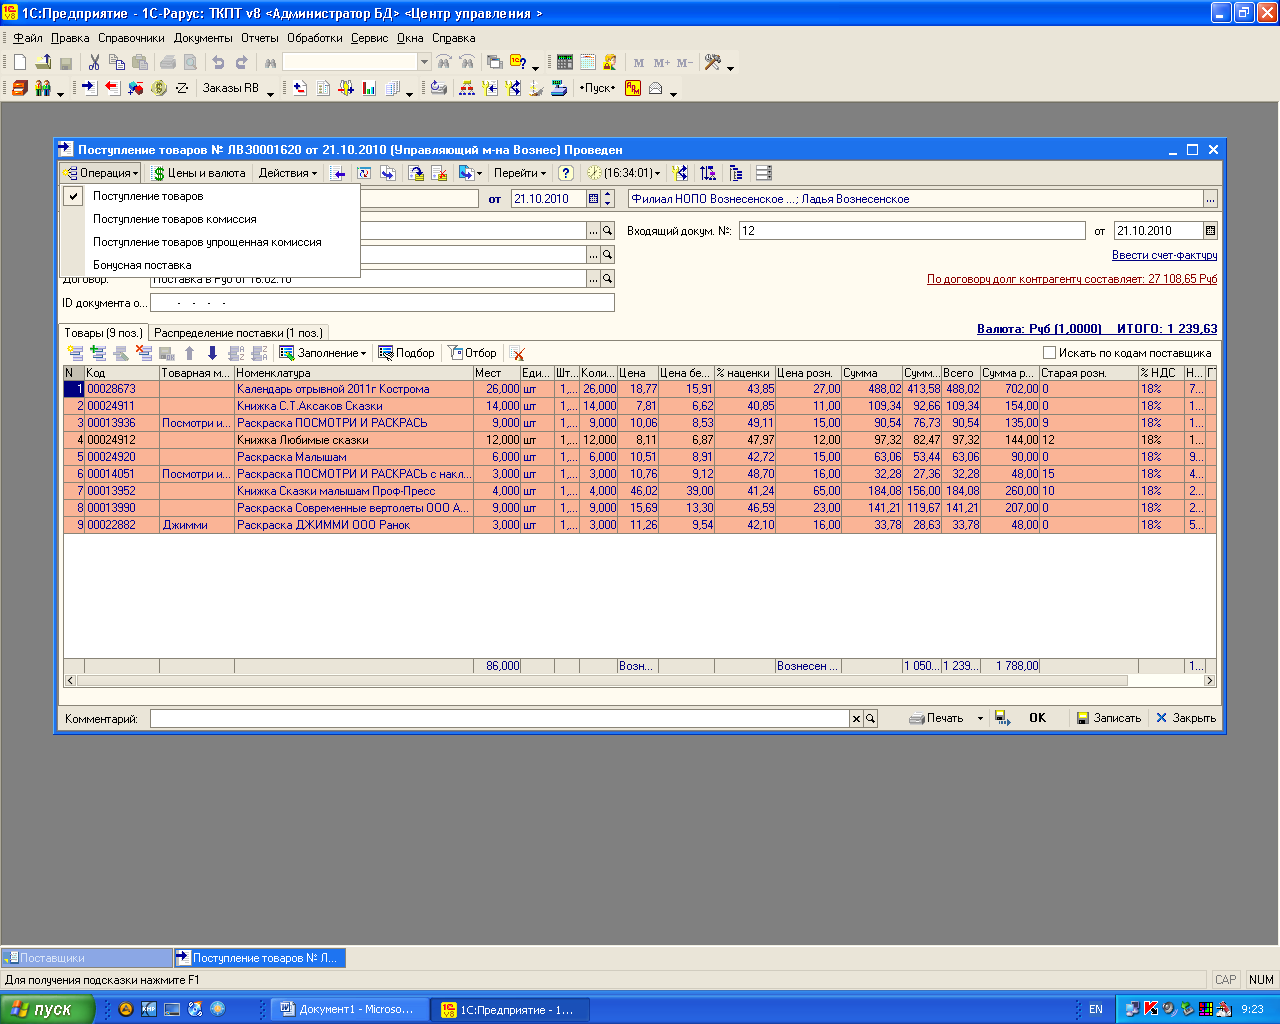Viewport: 1280px width, 1024px height.
Task: Click the hammer and wrench tools icon
Action: pyautogui.click(x=713, y=62)
